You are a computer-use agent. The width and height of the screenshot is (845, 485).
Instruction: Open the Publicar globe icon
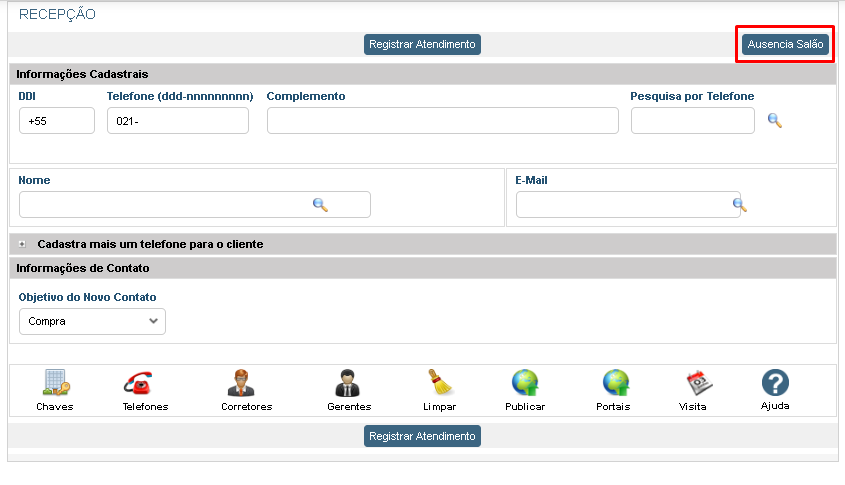pyautogui.click(x=525, y=383)
